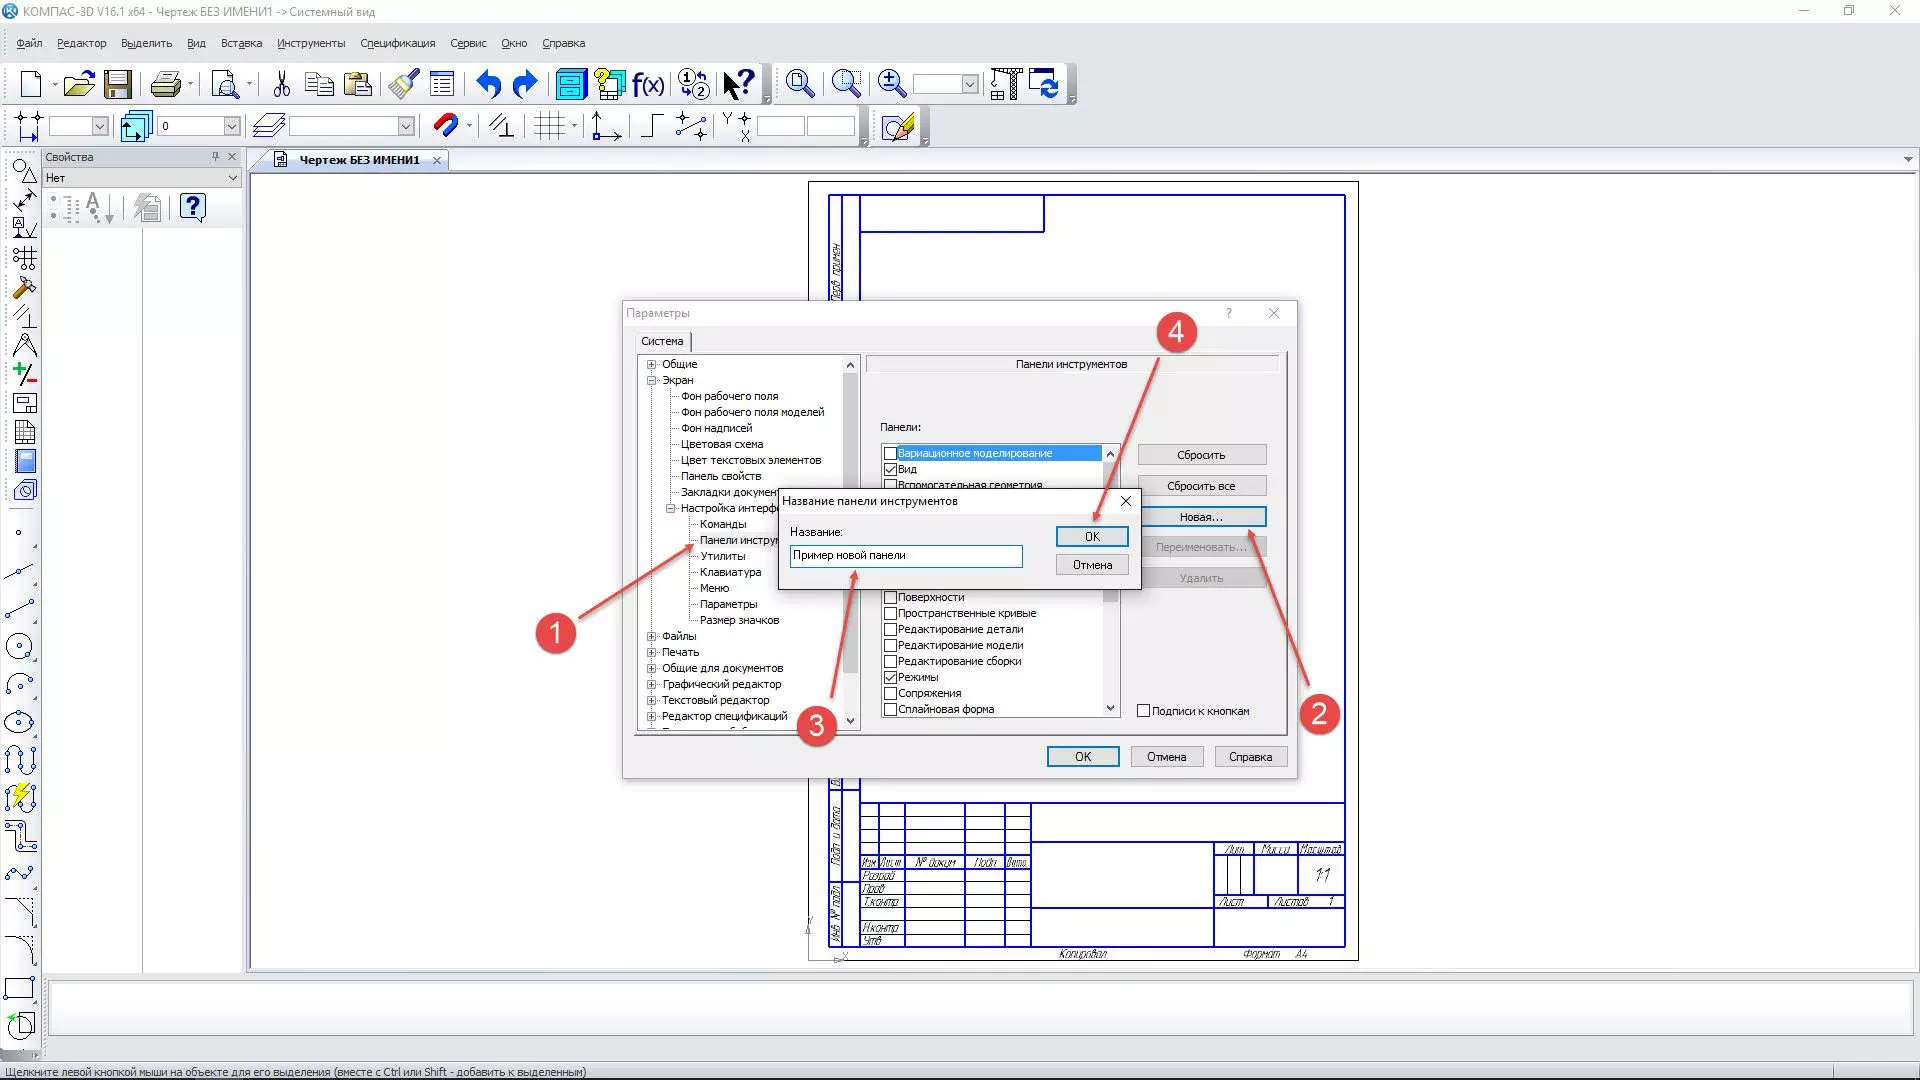Switch to Чертеж БЕЗ ИМЕНИ1 document tab
Image resolution: width=1920 pixels, height=1080 pixels.
[359, 160]
